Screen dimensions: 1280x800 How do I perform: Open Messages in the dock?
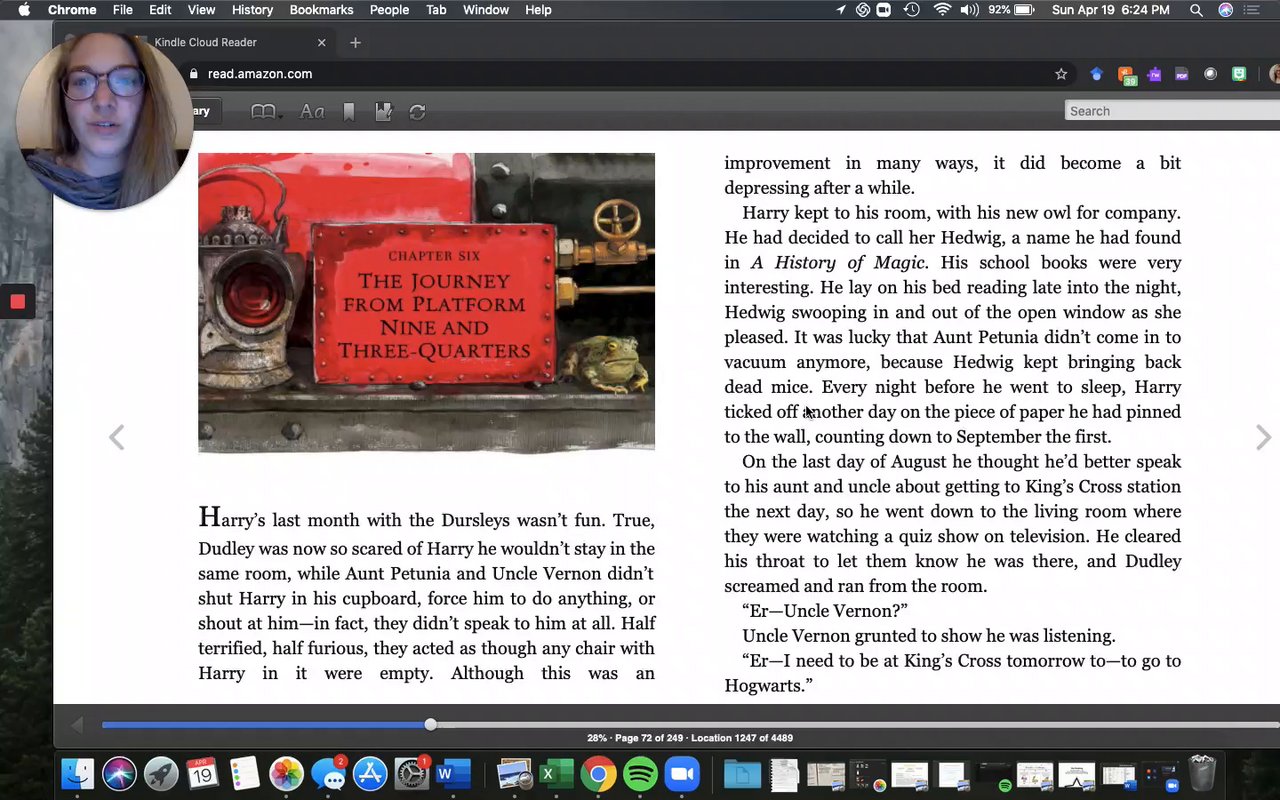pos(328,774)
